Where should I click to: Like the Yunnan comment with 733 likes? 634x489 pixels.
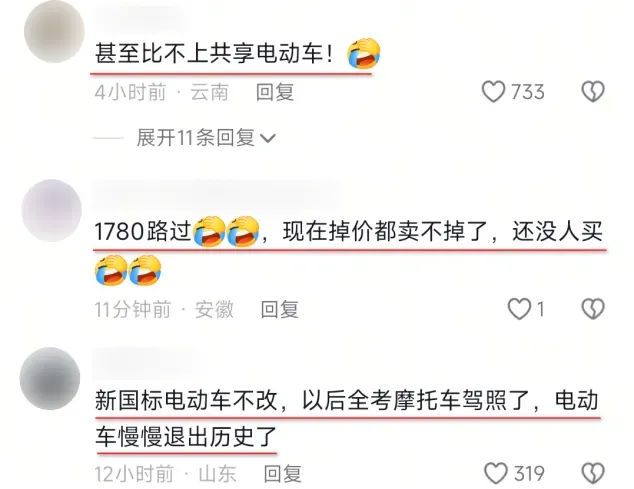coord(493,91)
